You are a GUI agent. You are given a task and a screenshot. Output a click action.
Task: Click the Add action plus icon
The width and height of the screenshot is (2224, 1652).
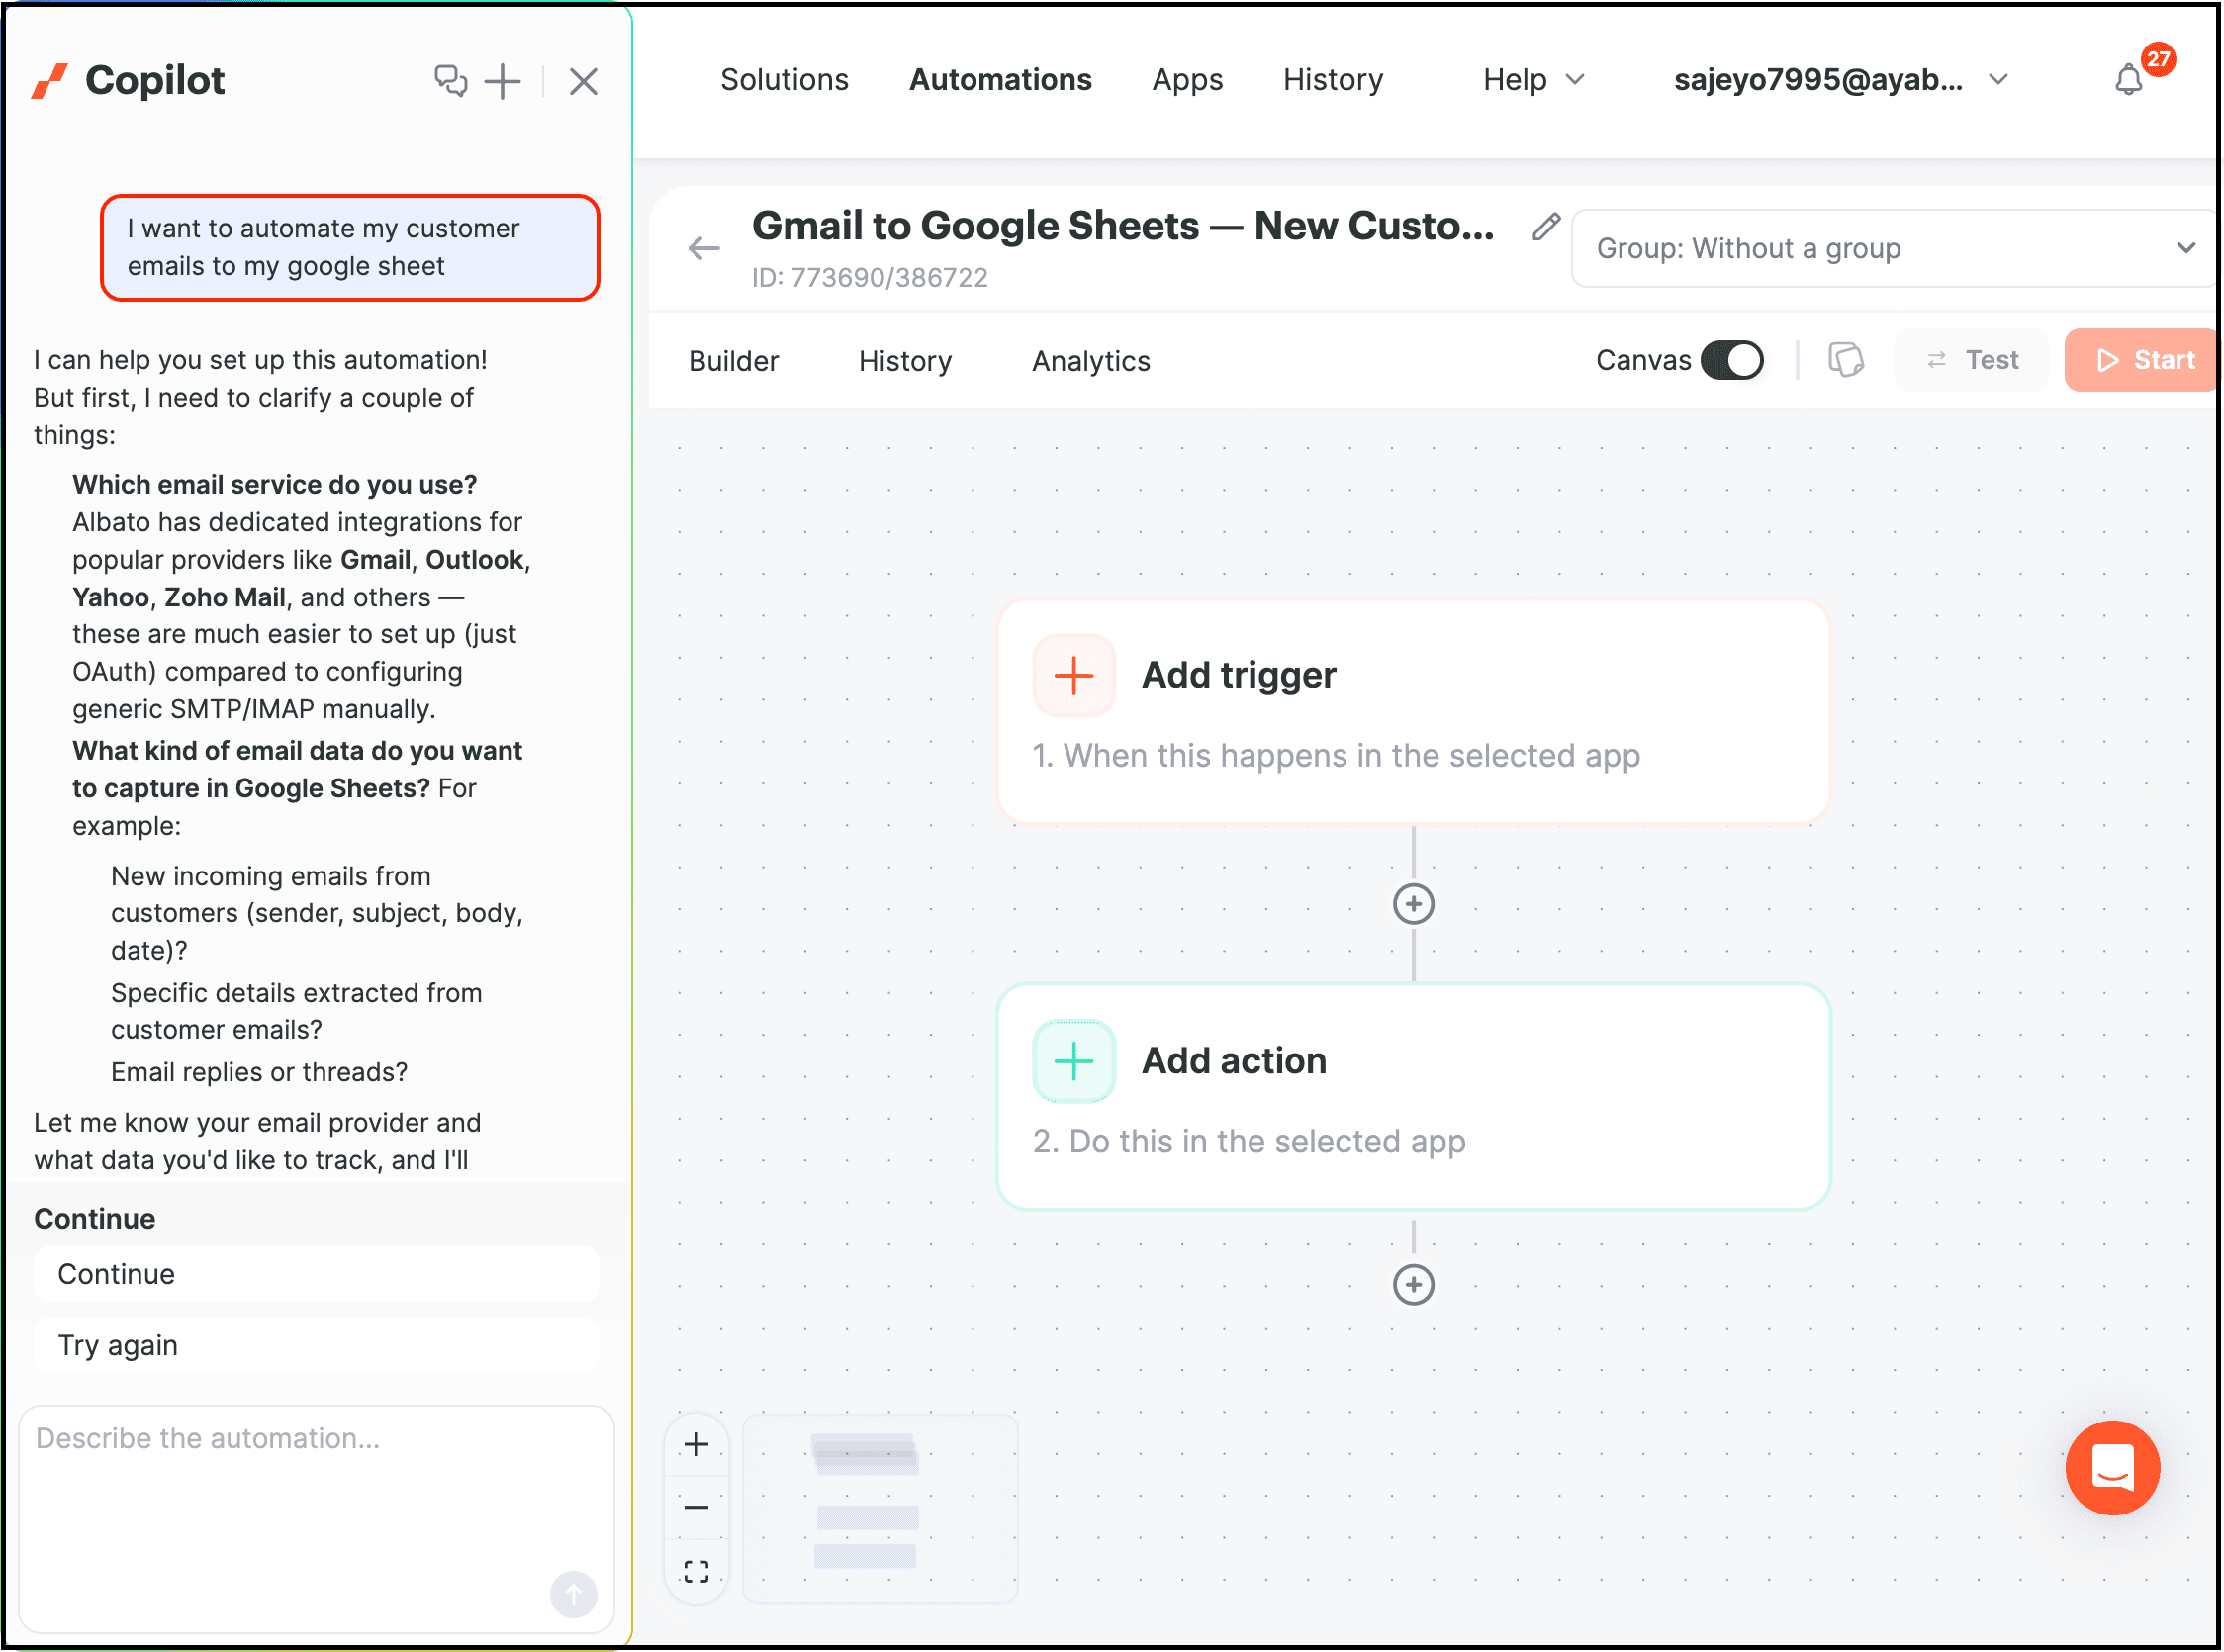pyautogui.click(x=1074, y=1061)
